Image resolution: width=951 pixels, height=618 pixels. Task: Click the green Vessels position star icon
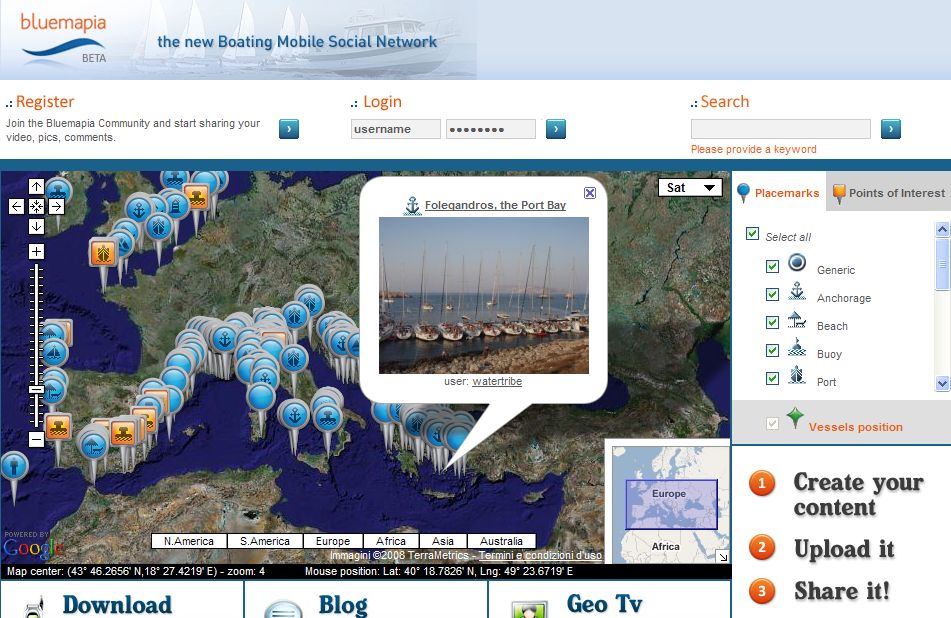(795, 418)
